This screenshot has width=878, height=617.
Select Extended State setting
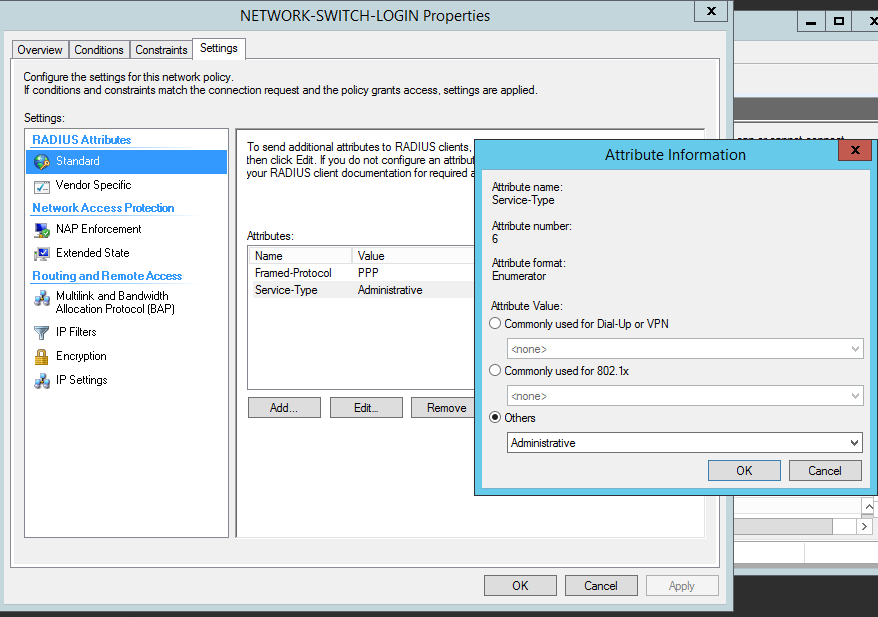click(x=127, y=253)
